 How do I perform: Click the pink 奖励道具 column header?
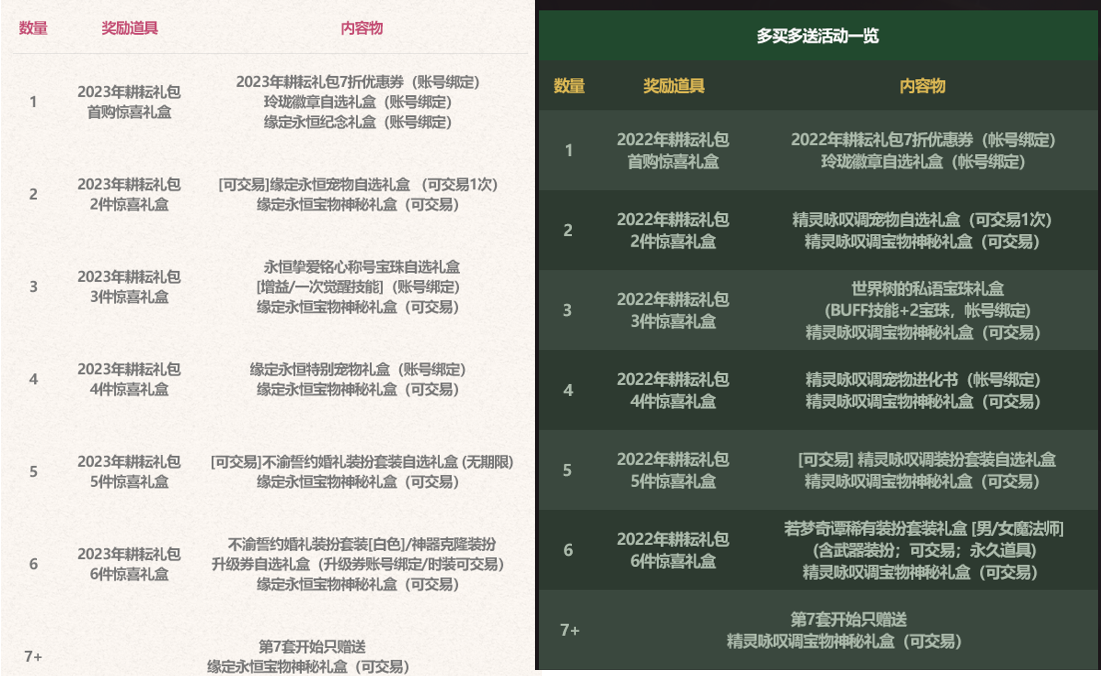coord(129,28)
